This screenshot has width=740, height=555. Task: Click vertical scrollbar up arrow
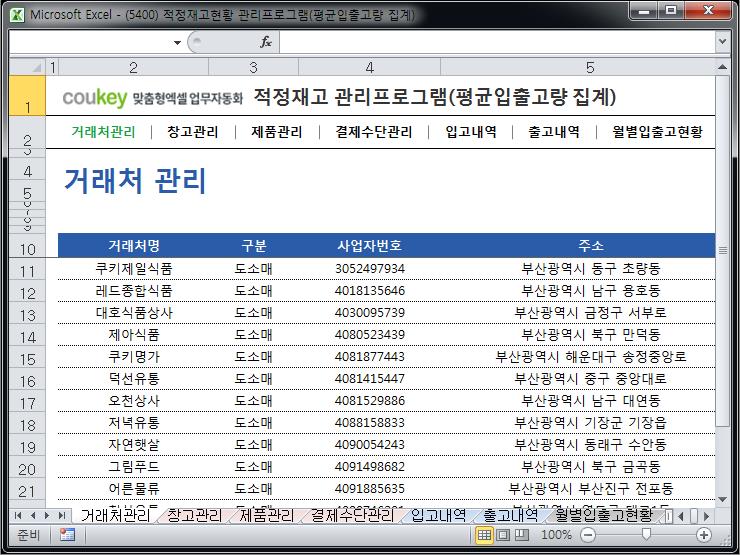722,67
